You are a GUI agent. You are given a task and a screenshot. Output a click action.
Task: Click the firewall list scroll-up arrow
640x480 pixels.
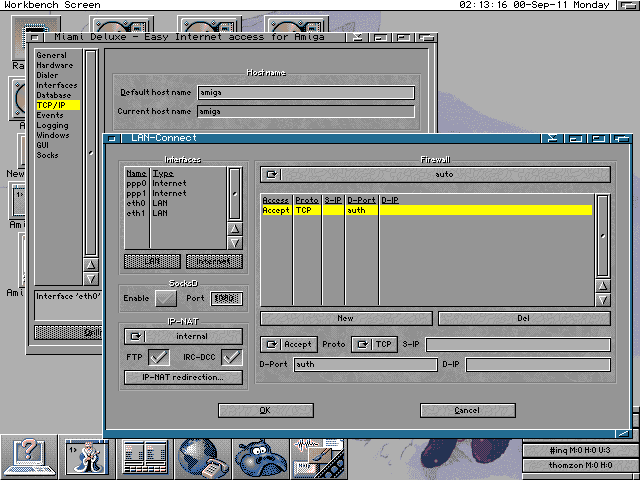[x=602, y=285]
